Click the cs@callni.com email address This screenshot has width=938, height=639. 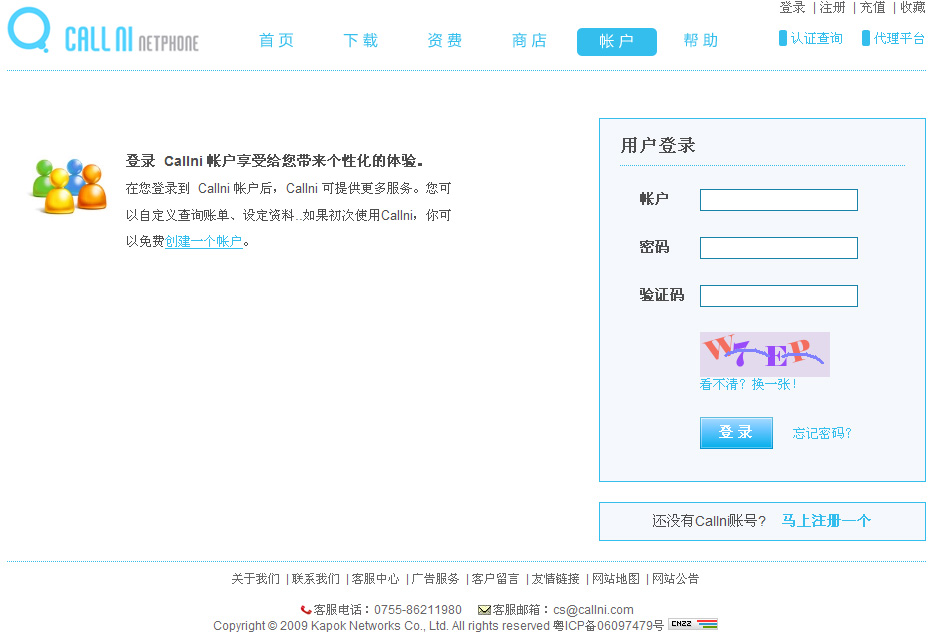(x=593, y=610)
